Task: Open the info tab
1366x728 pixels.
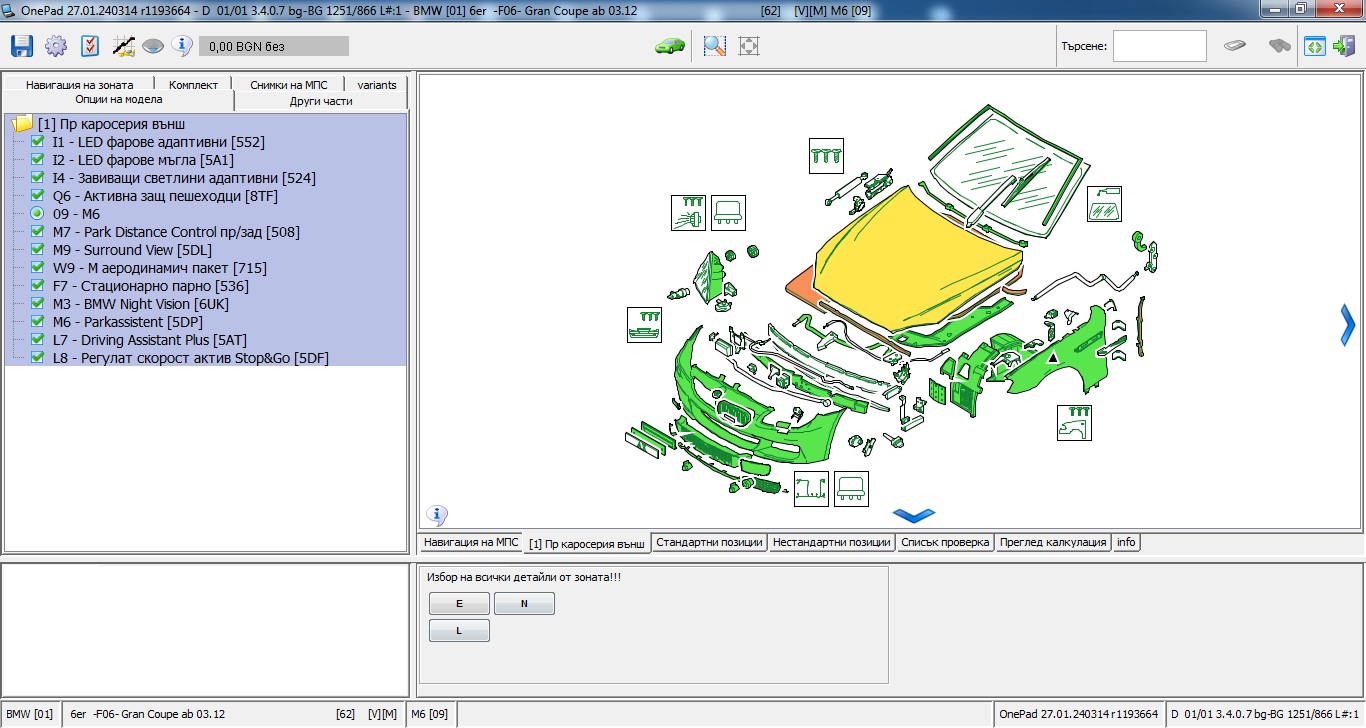Action: point(1126,542)
